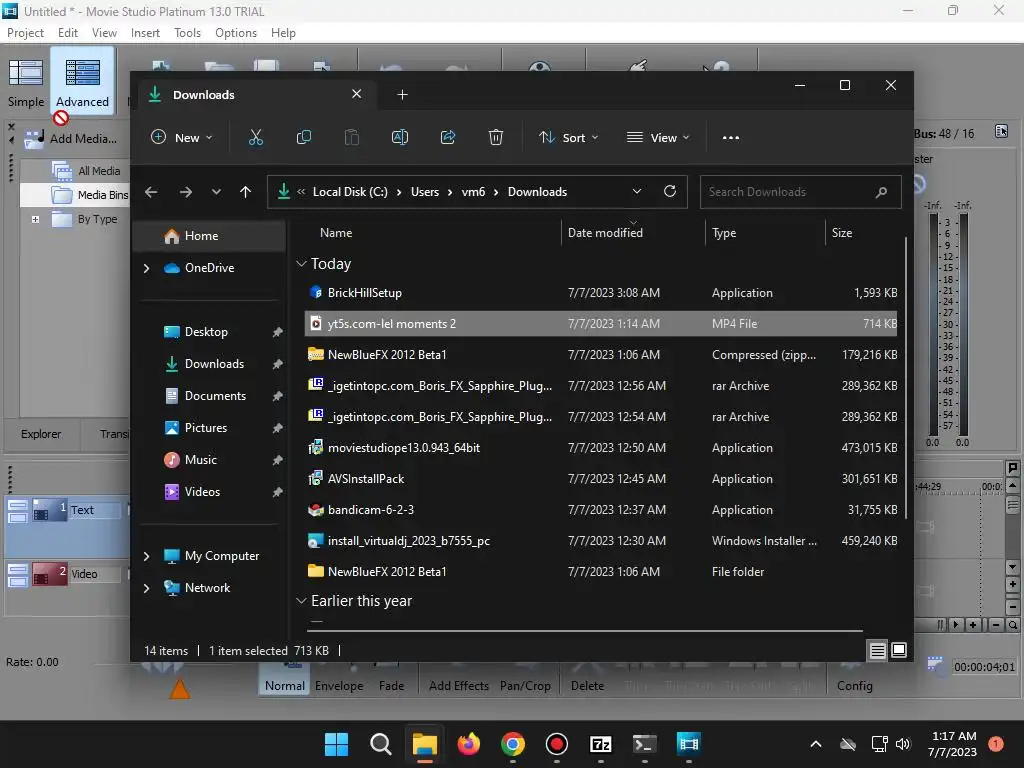
Task: Select Advanced mode in Movie Studio
Action: click(82, 83)
